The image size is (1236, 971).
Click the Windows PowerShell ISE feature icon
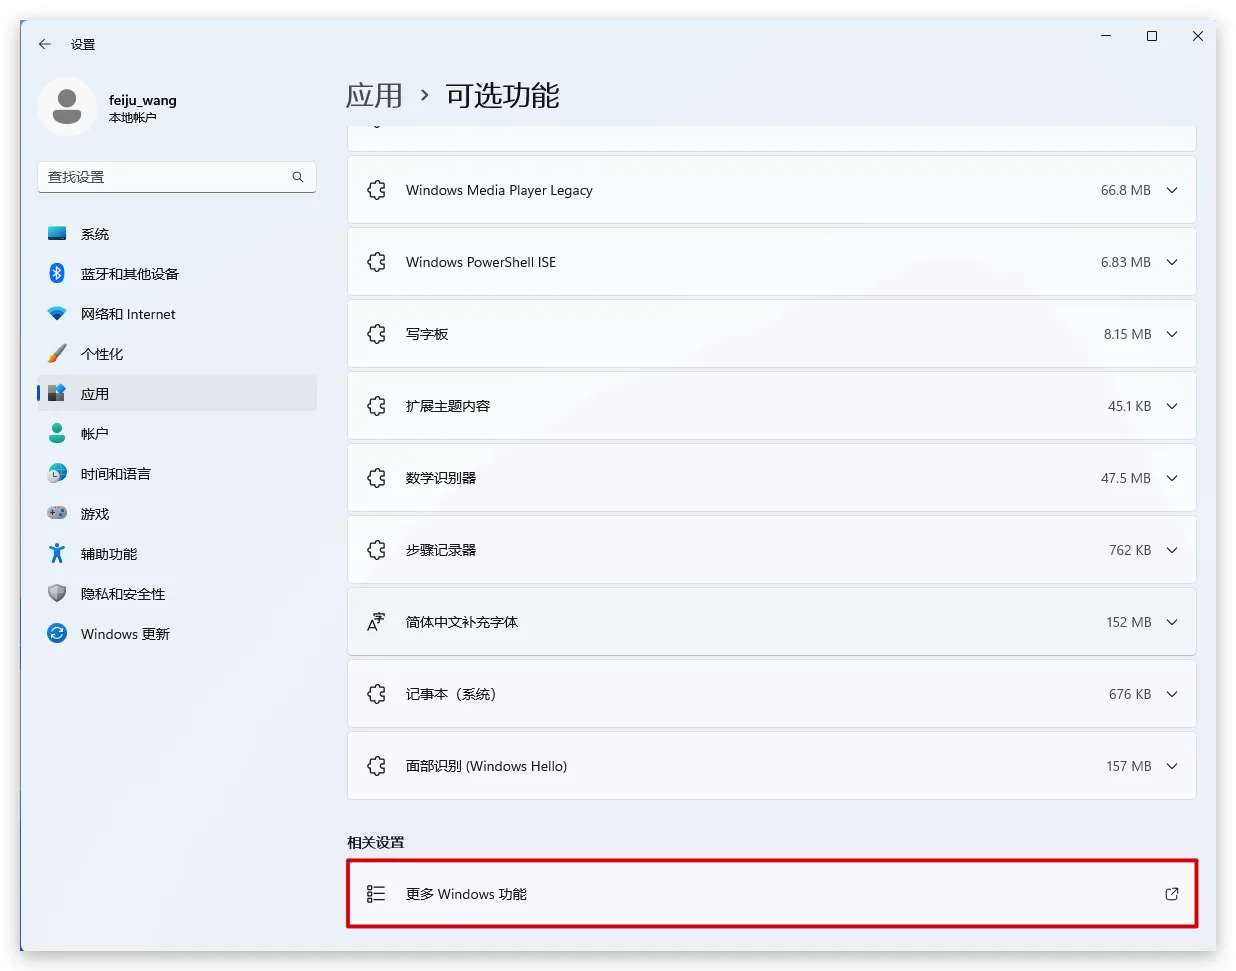[x=376, y=262]
